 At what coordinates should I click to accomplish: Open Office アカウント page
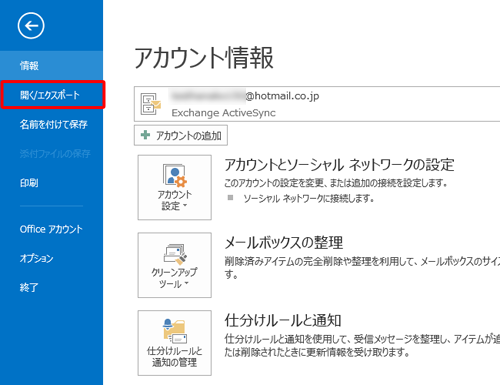pos(51,229)
